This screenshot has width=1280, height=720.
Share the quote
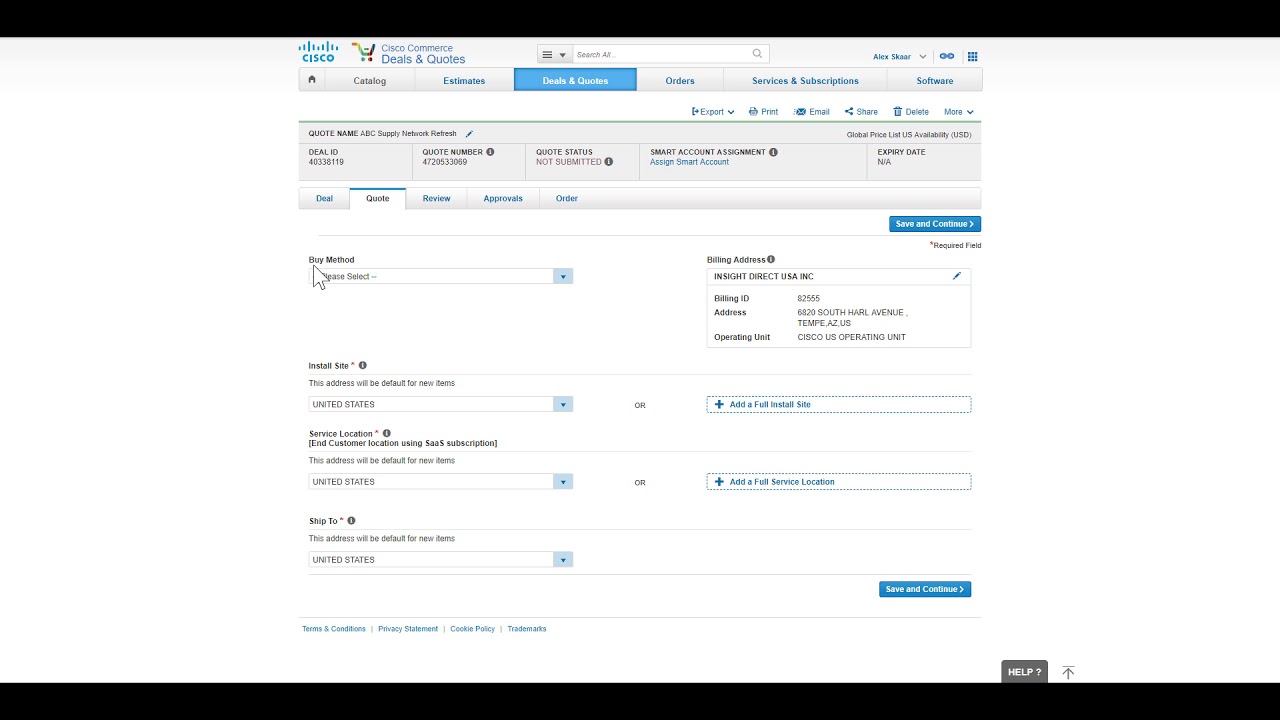861,112
